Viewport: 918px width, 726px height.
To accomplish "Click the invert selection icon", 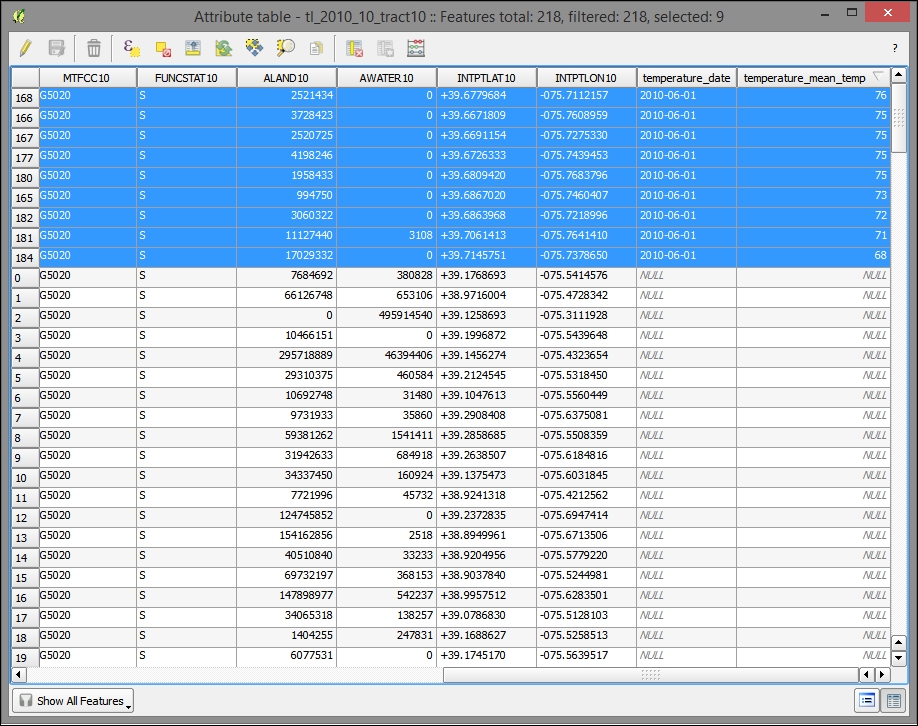I will 224,47.
